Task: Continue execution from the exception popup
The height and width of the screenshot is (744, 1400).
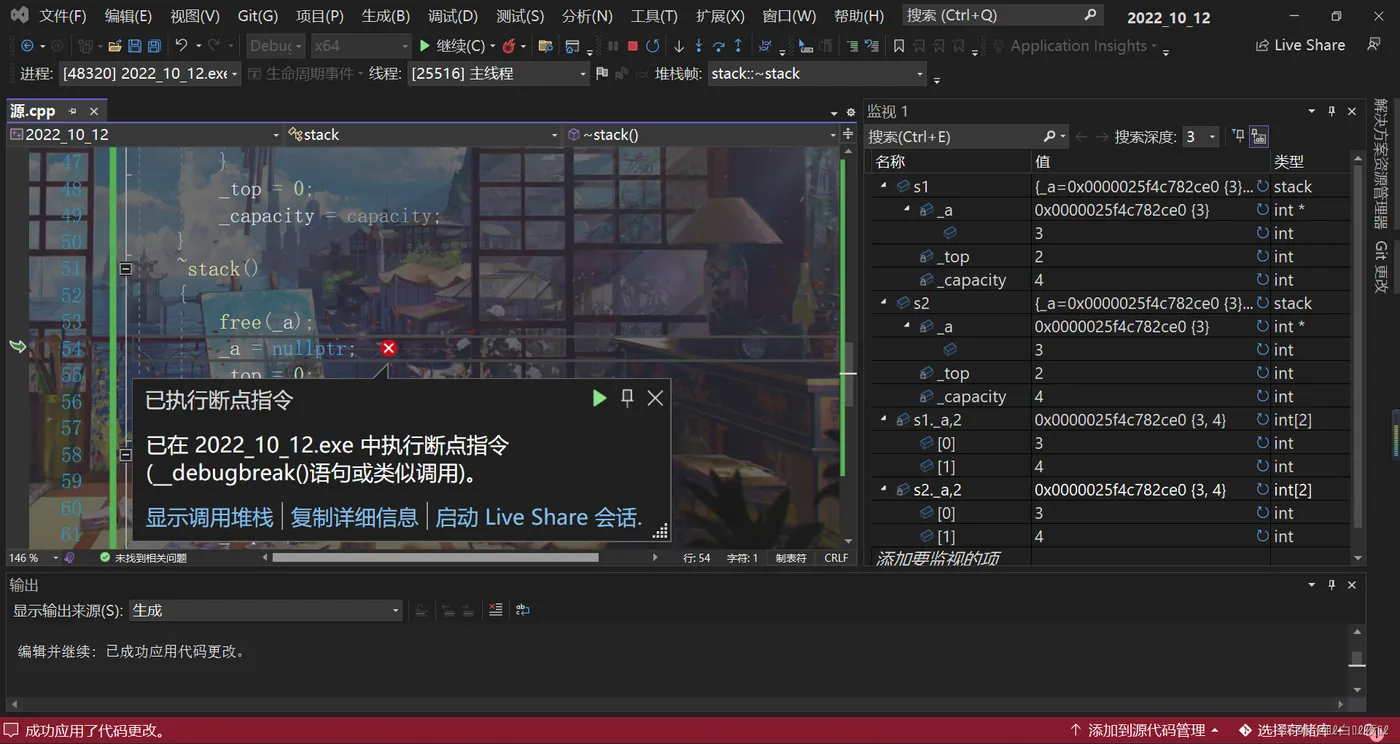Action: click(599, 398)
